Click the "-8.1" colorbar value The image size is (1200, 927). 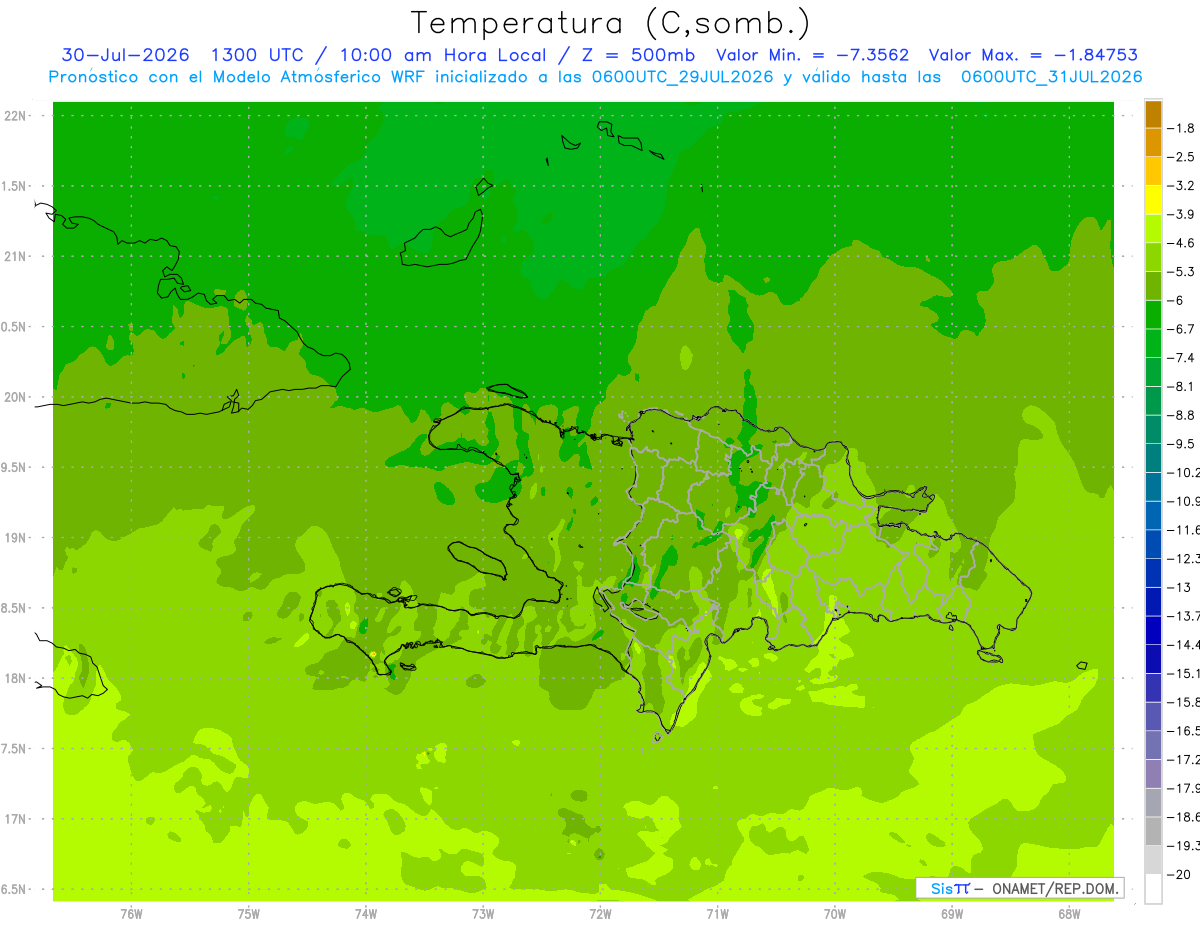[1181, 386]
